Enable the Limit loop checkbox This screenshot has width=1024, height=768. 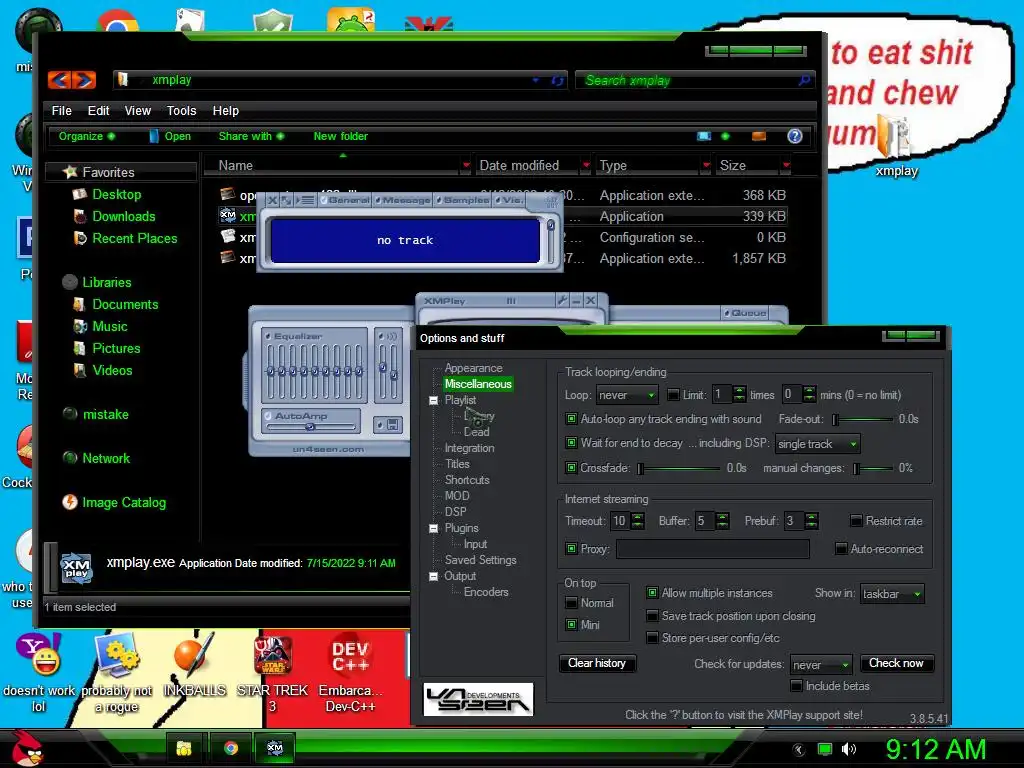point(673,394)
